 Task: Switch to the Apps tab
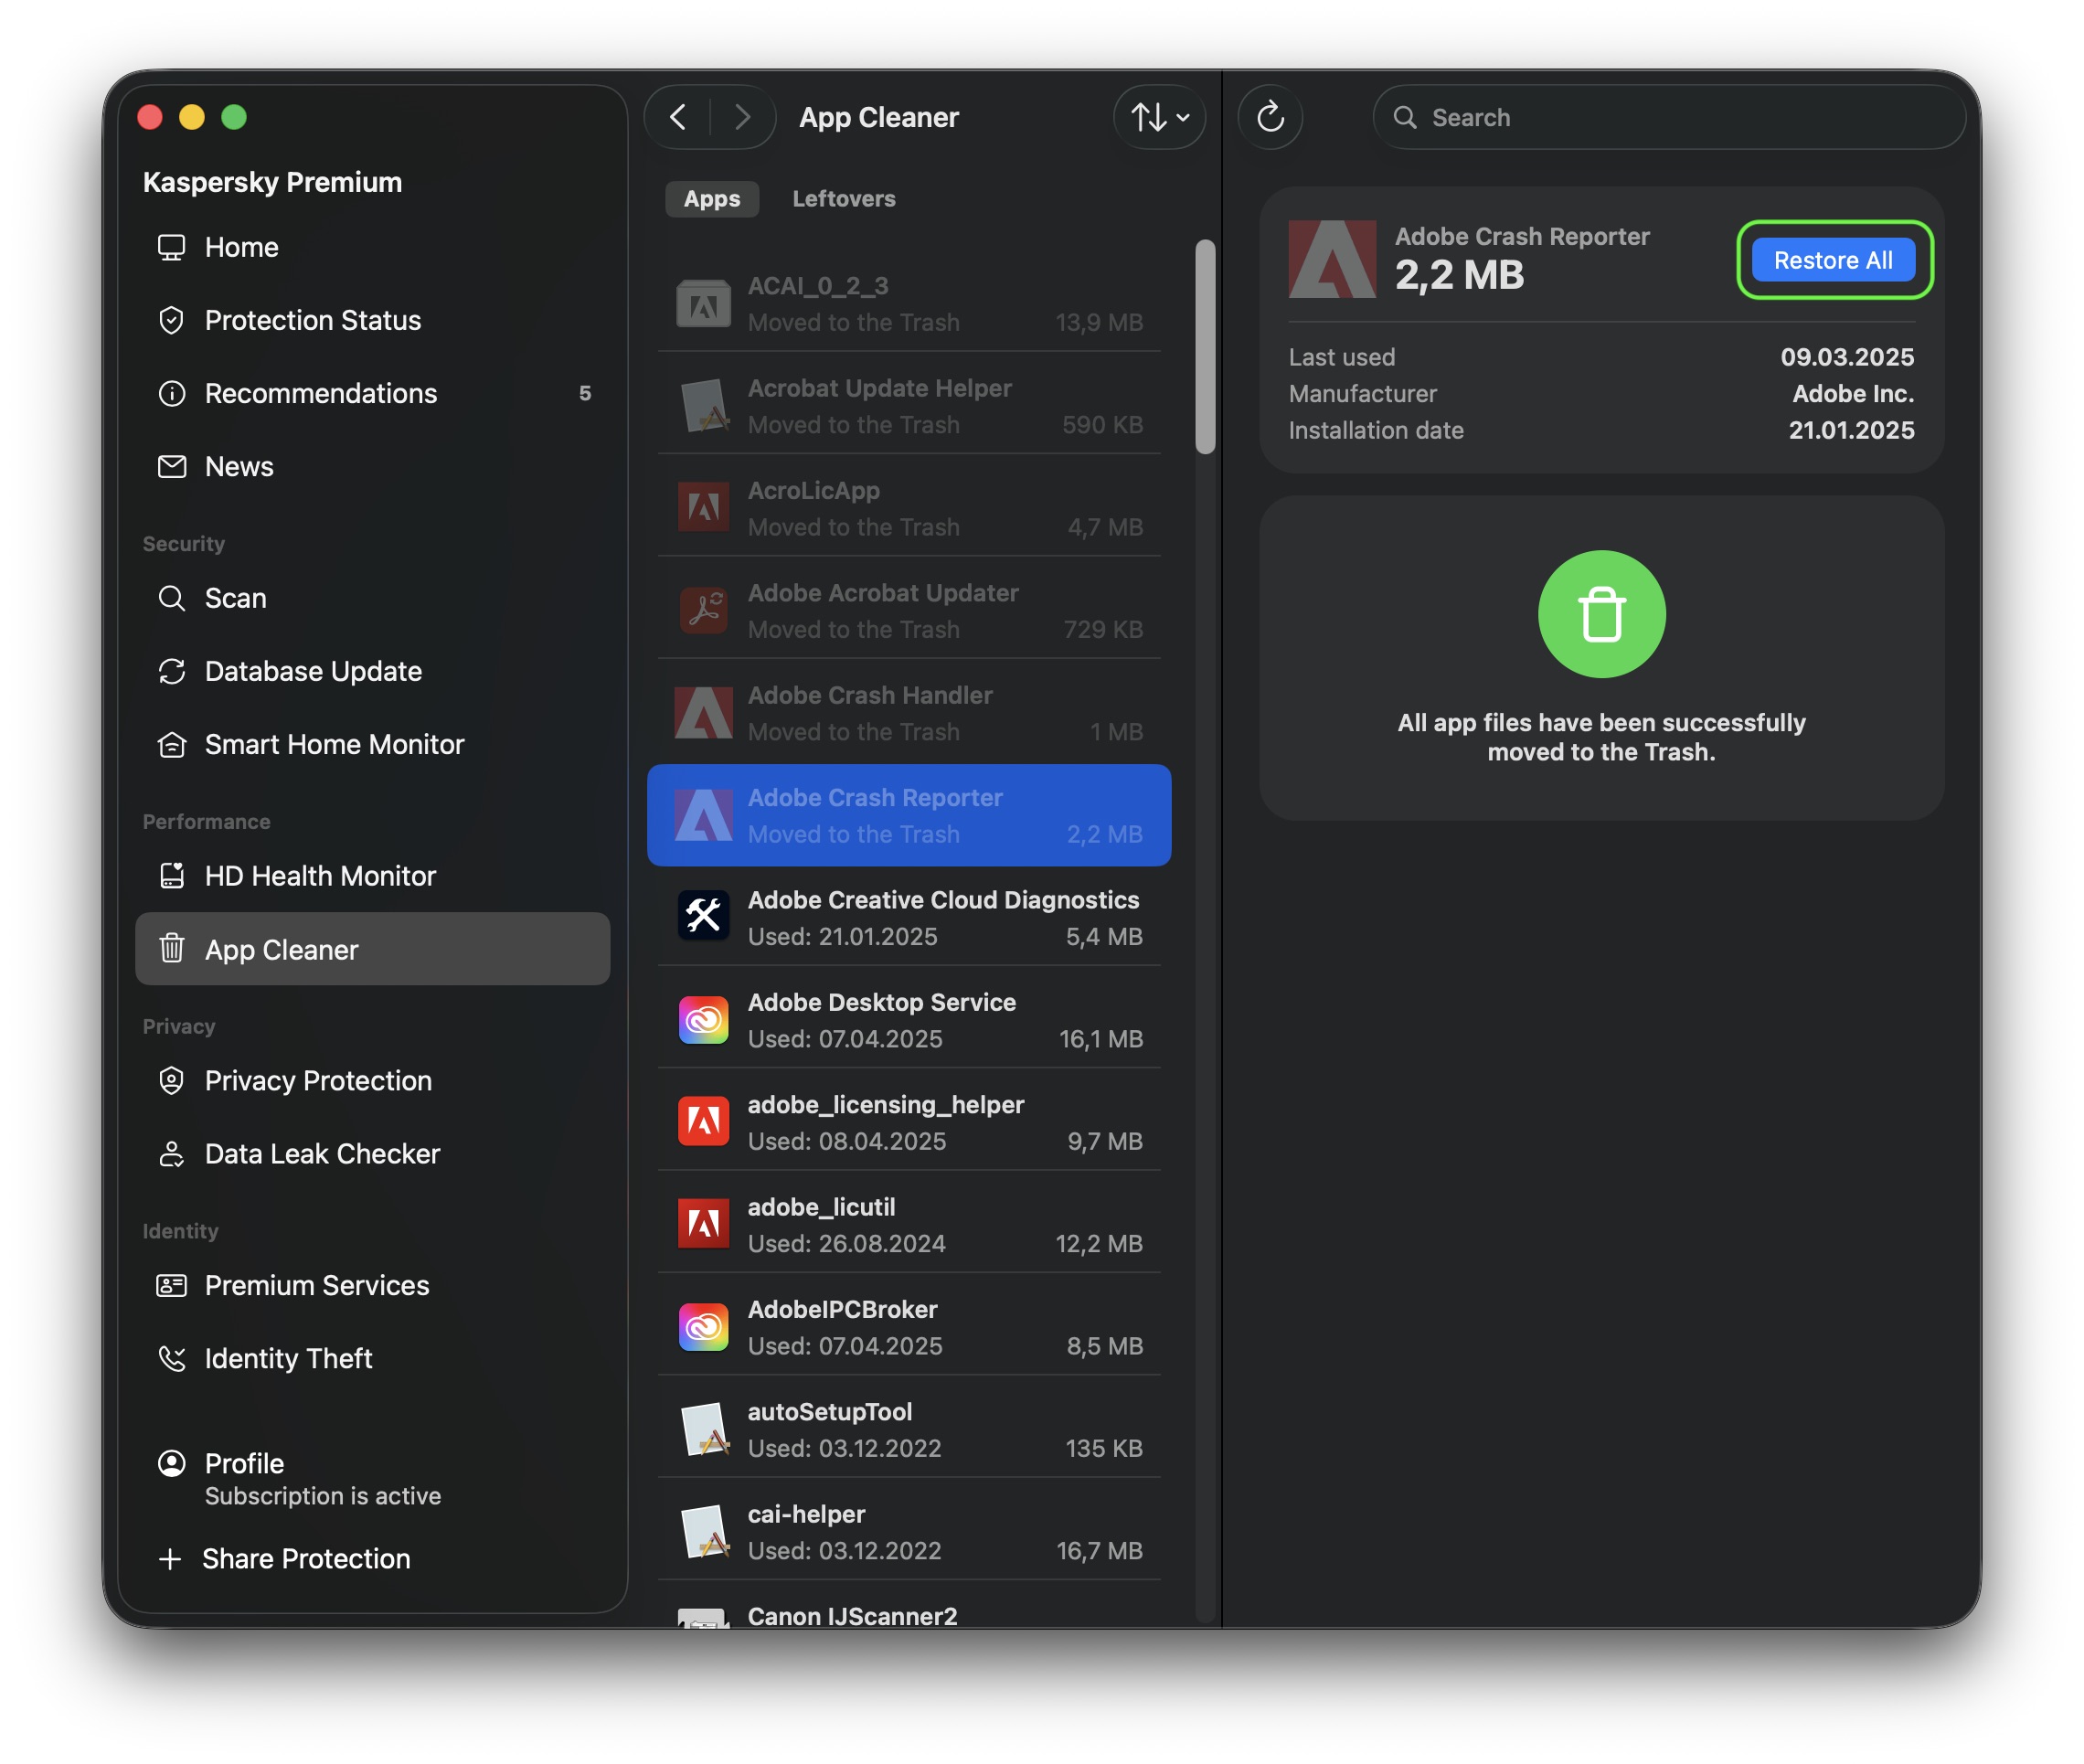pyautogui.click(x=712, y=198)
